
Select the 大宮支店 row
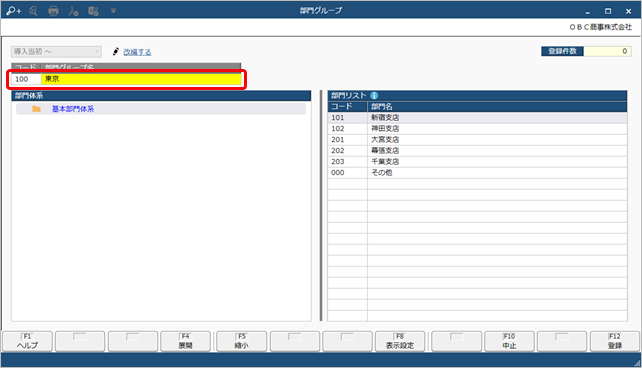[x=477, y=140]
